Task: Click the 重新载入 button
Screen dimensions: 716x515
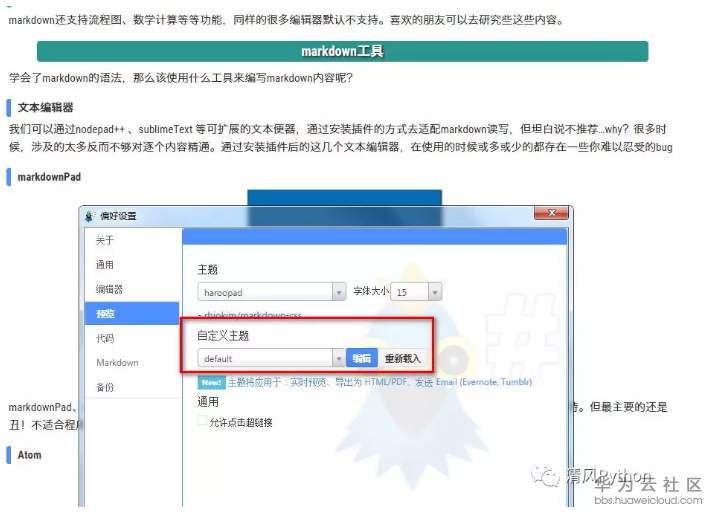Action: (x=402, y=358)
